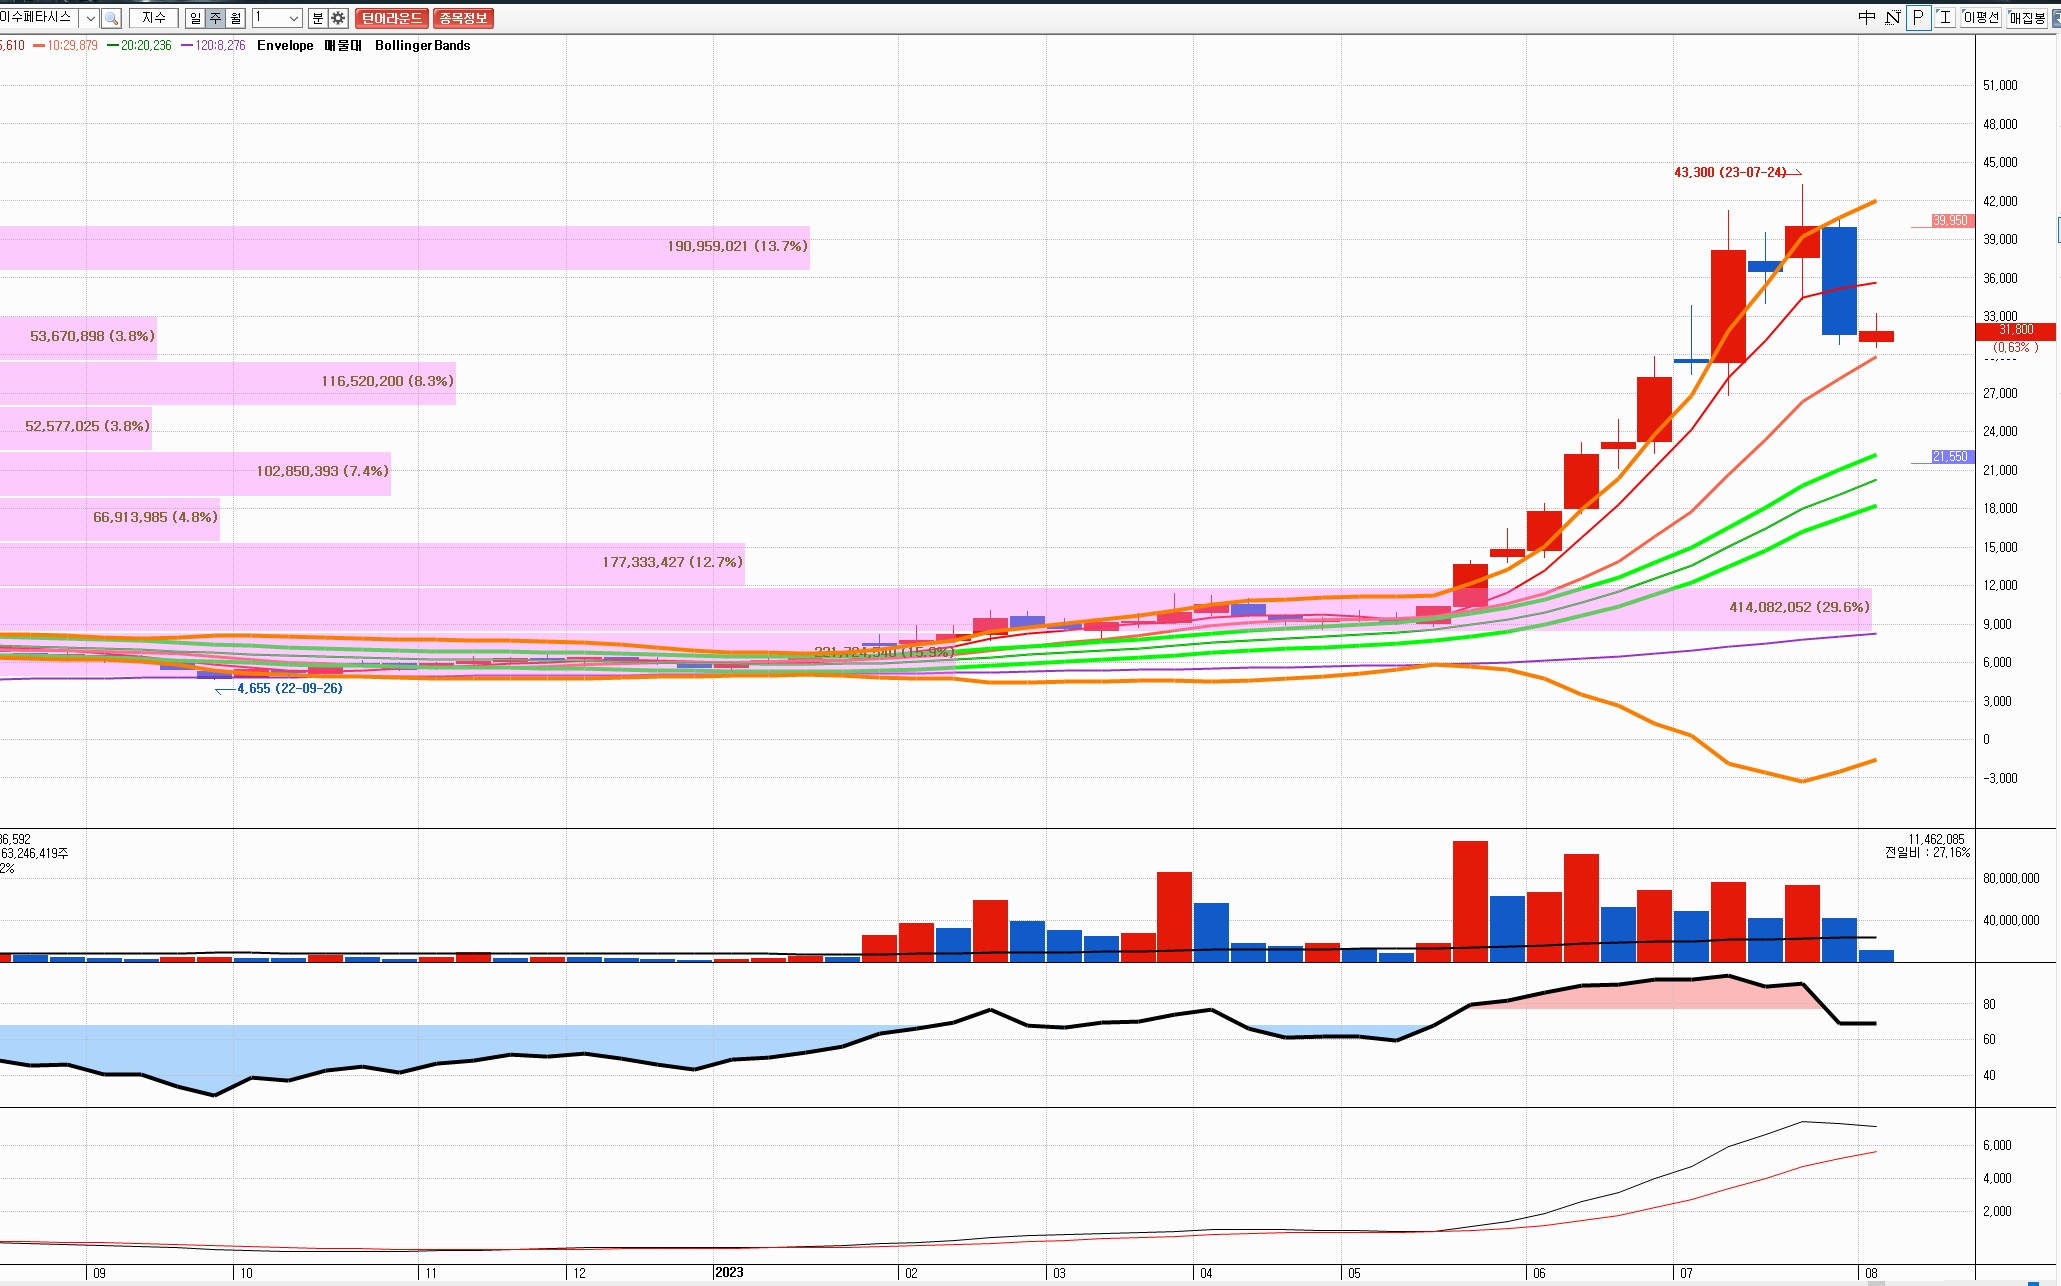Switch chart to daily (일) period
This screenshot has width=2061, height=1286.
195,18
